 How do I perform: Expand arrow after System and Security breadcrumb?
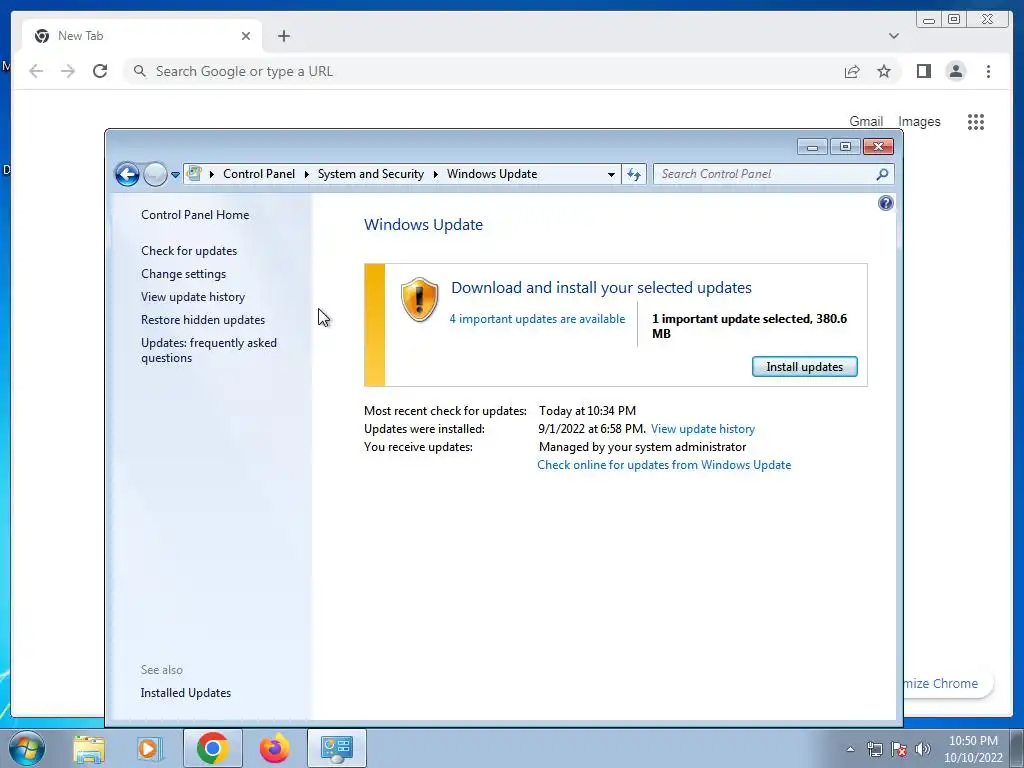[436, 174]
